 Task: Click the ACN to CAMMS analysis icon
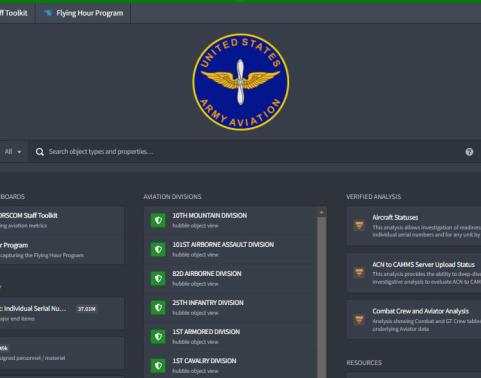[x=359, y=272]
